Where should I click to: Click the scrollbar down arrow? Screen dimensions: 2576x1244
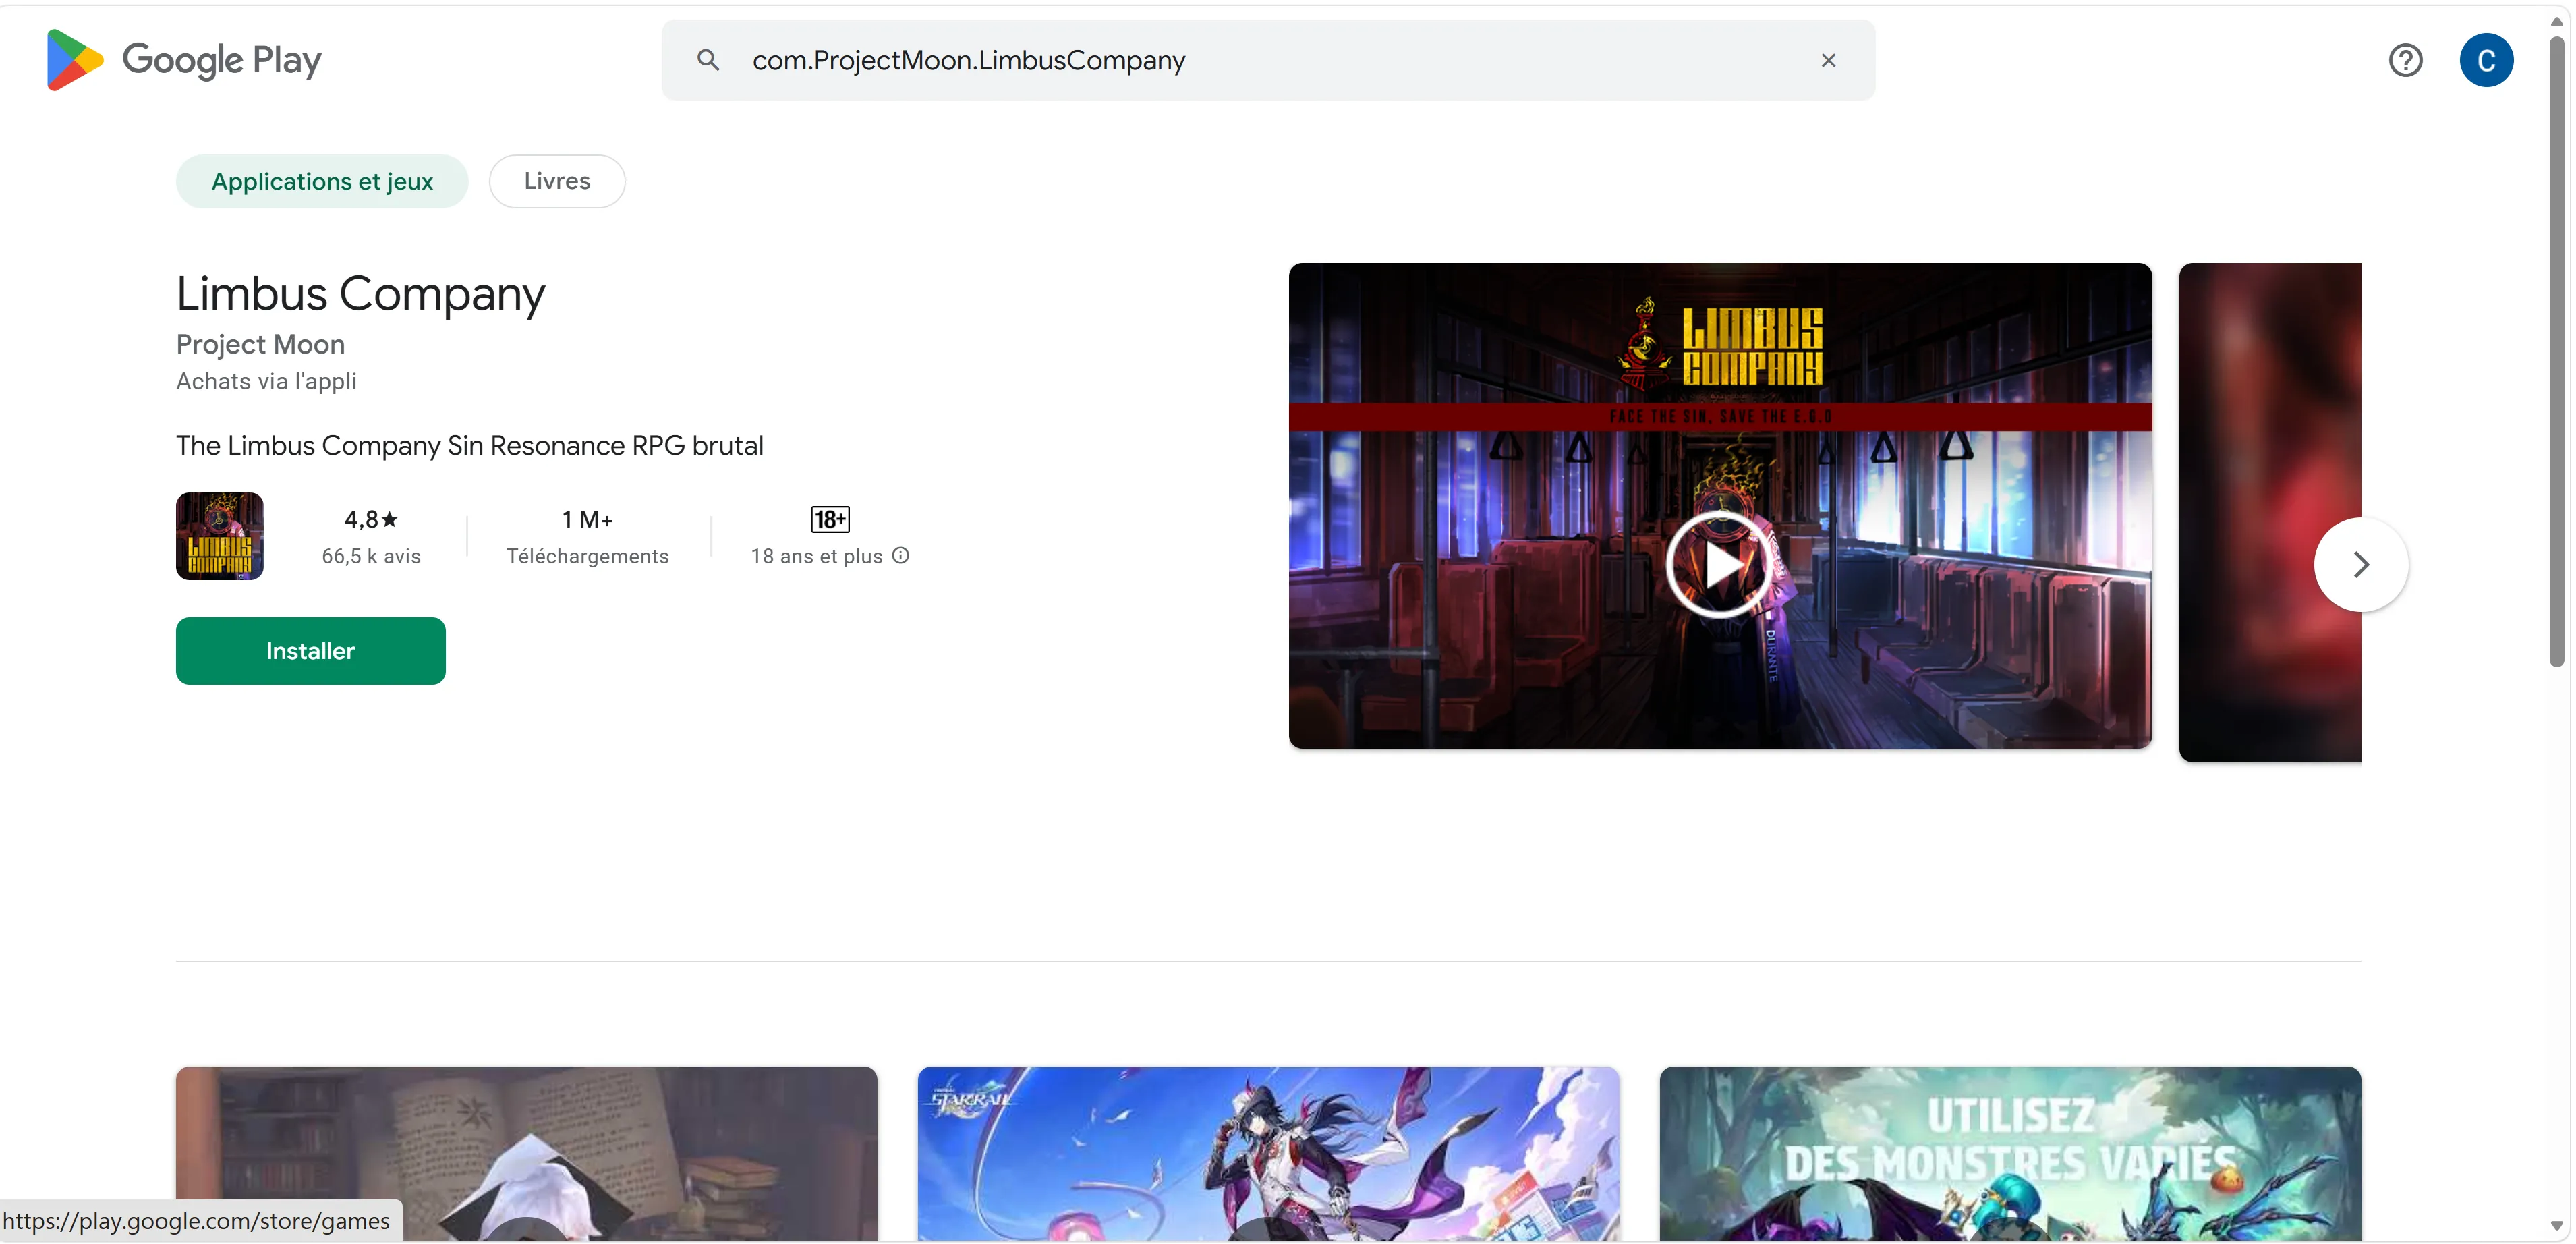click(x=2556, y=1225)
